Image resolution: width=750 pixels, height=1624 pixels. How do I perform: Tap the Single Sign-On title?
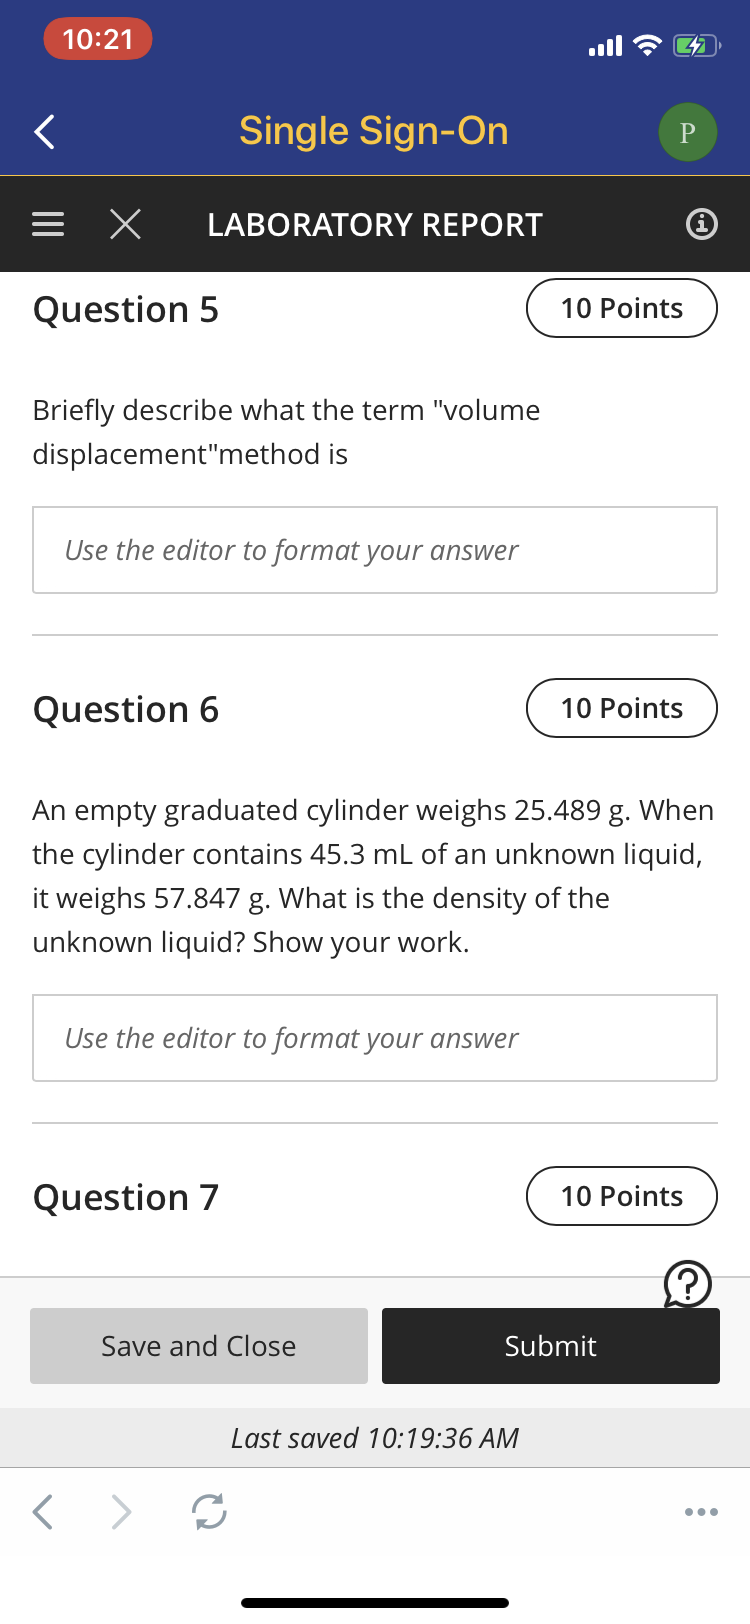(x=374, y=131)
